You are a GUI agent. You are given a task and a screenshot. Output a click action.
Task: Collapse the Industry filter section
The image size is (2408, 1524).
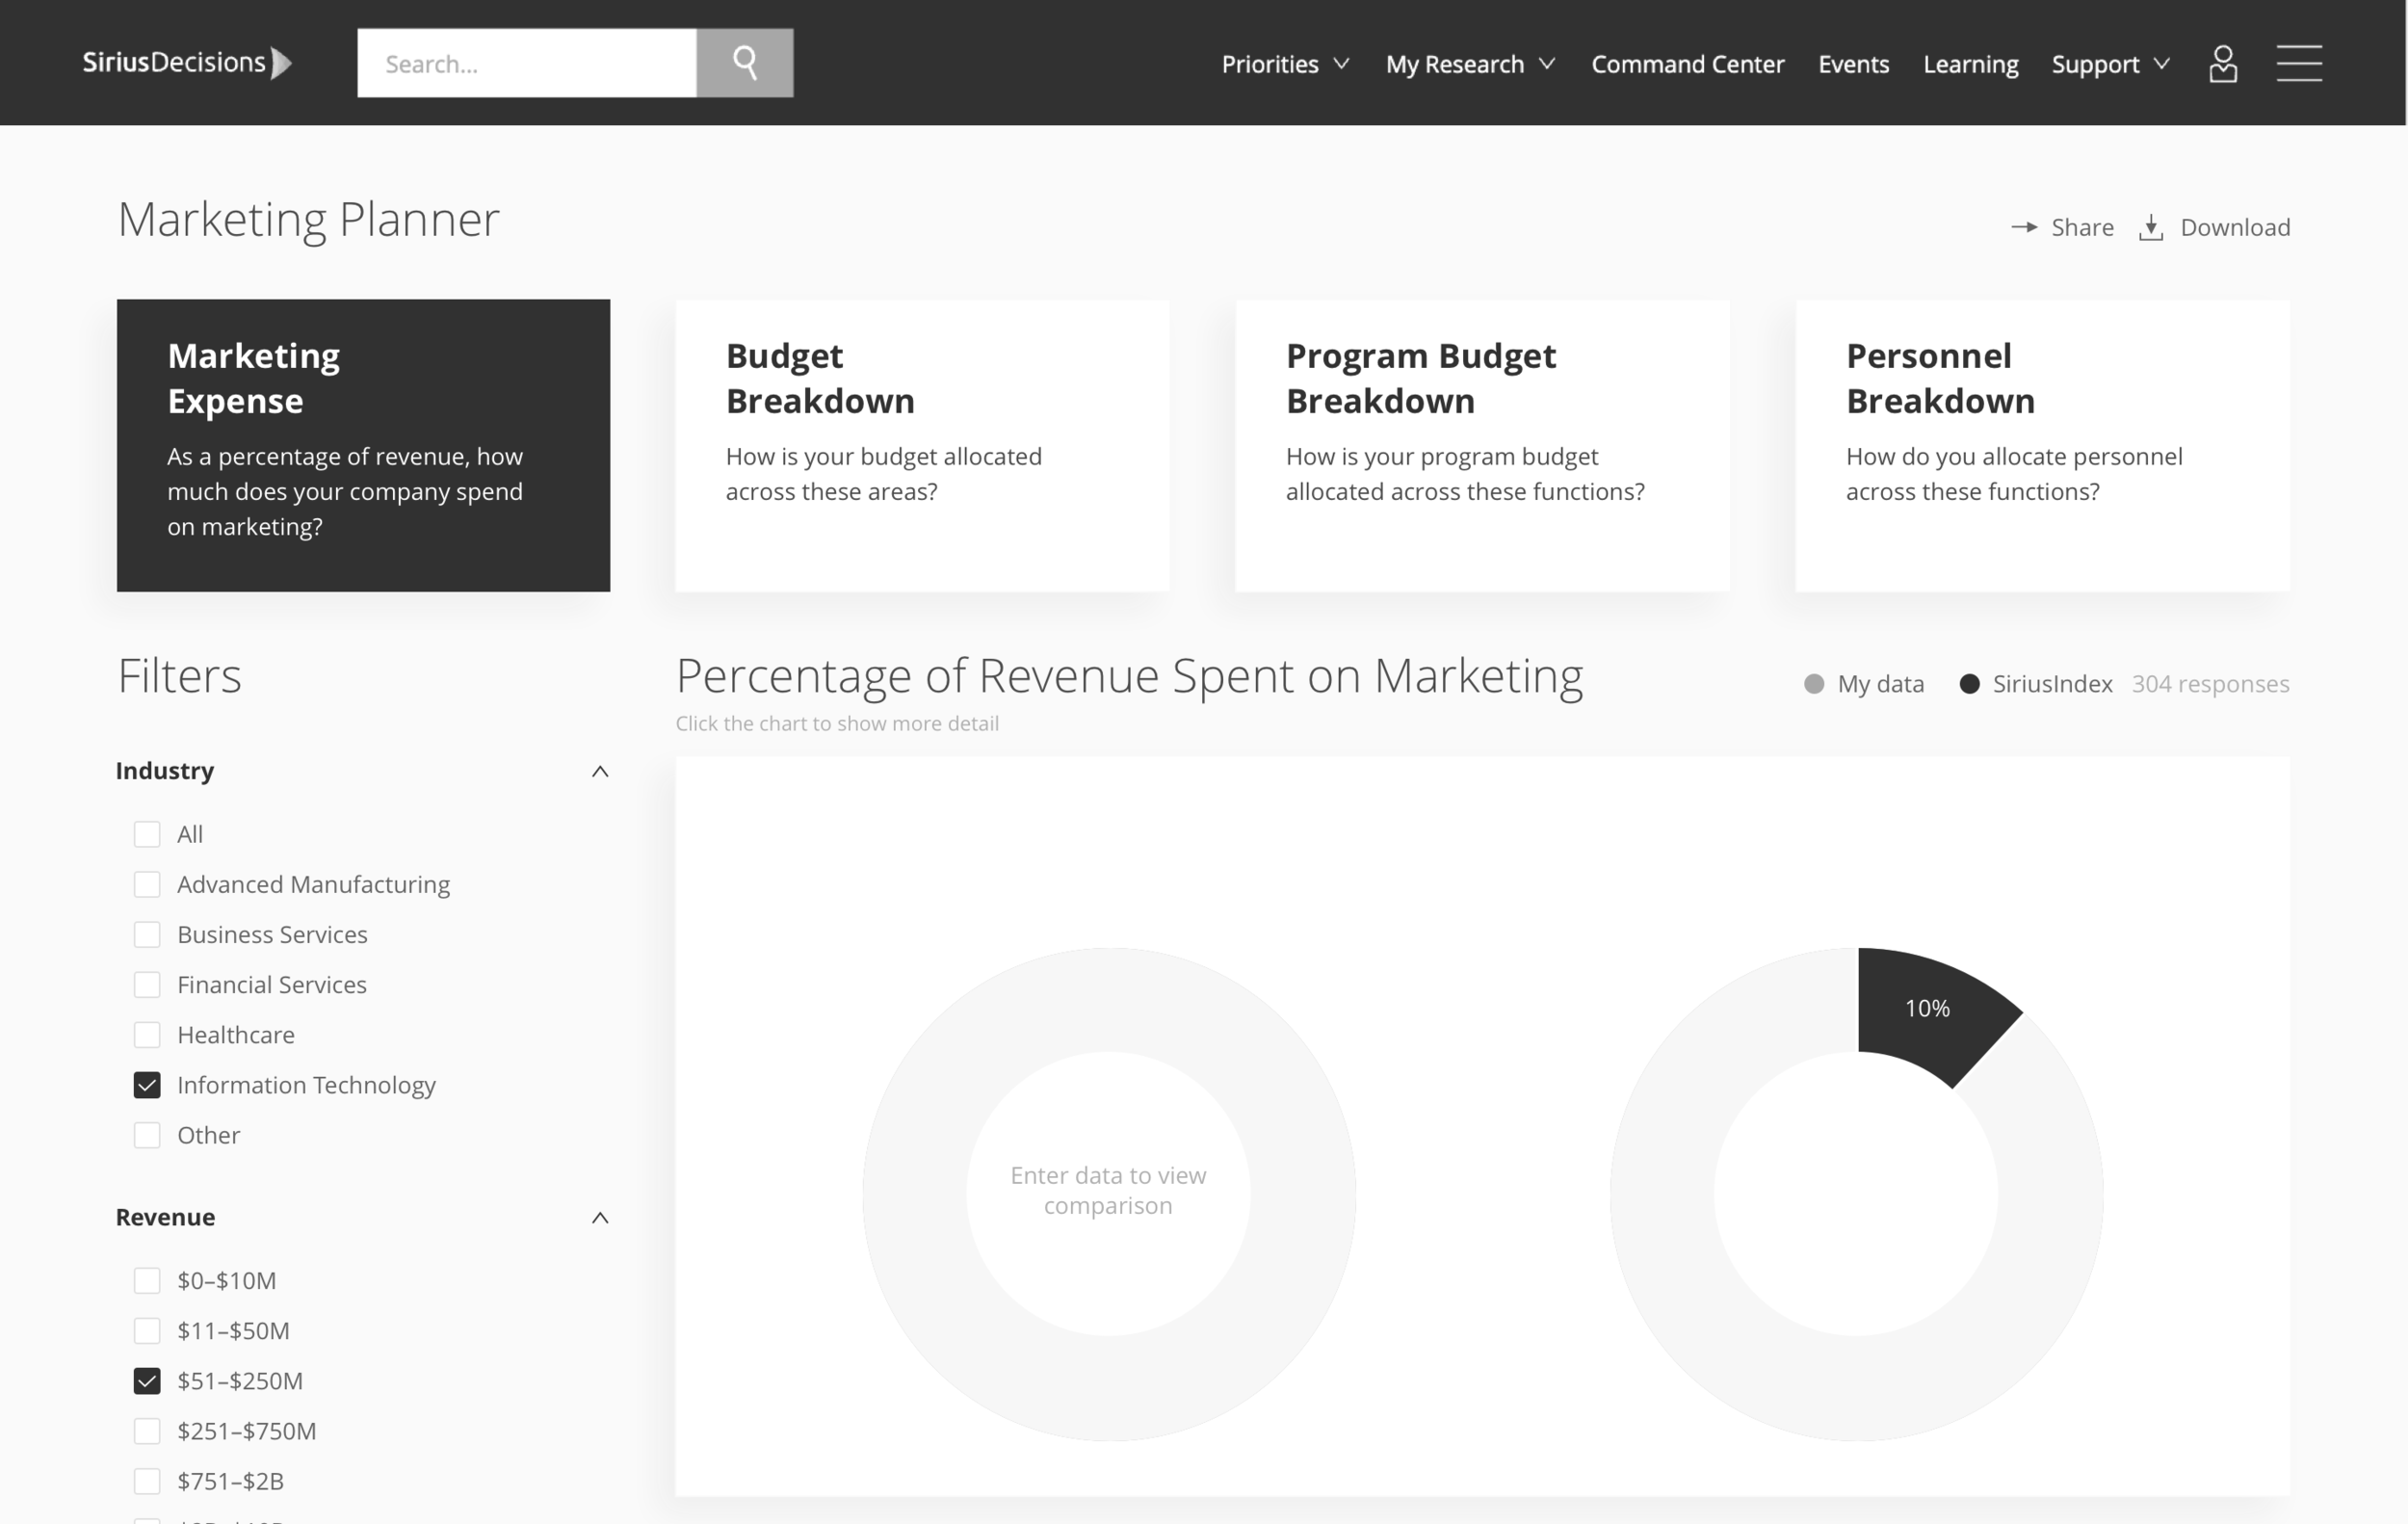600,771
